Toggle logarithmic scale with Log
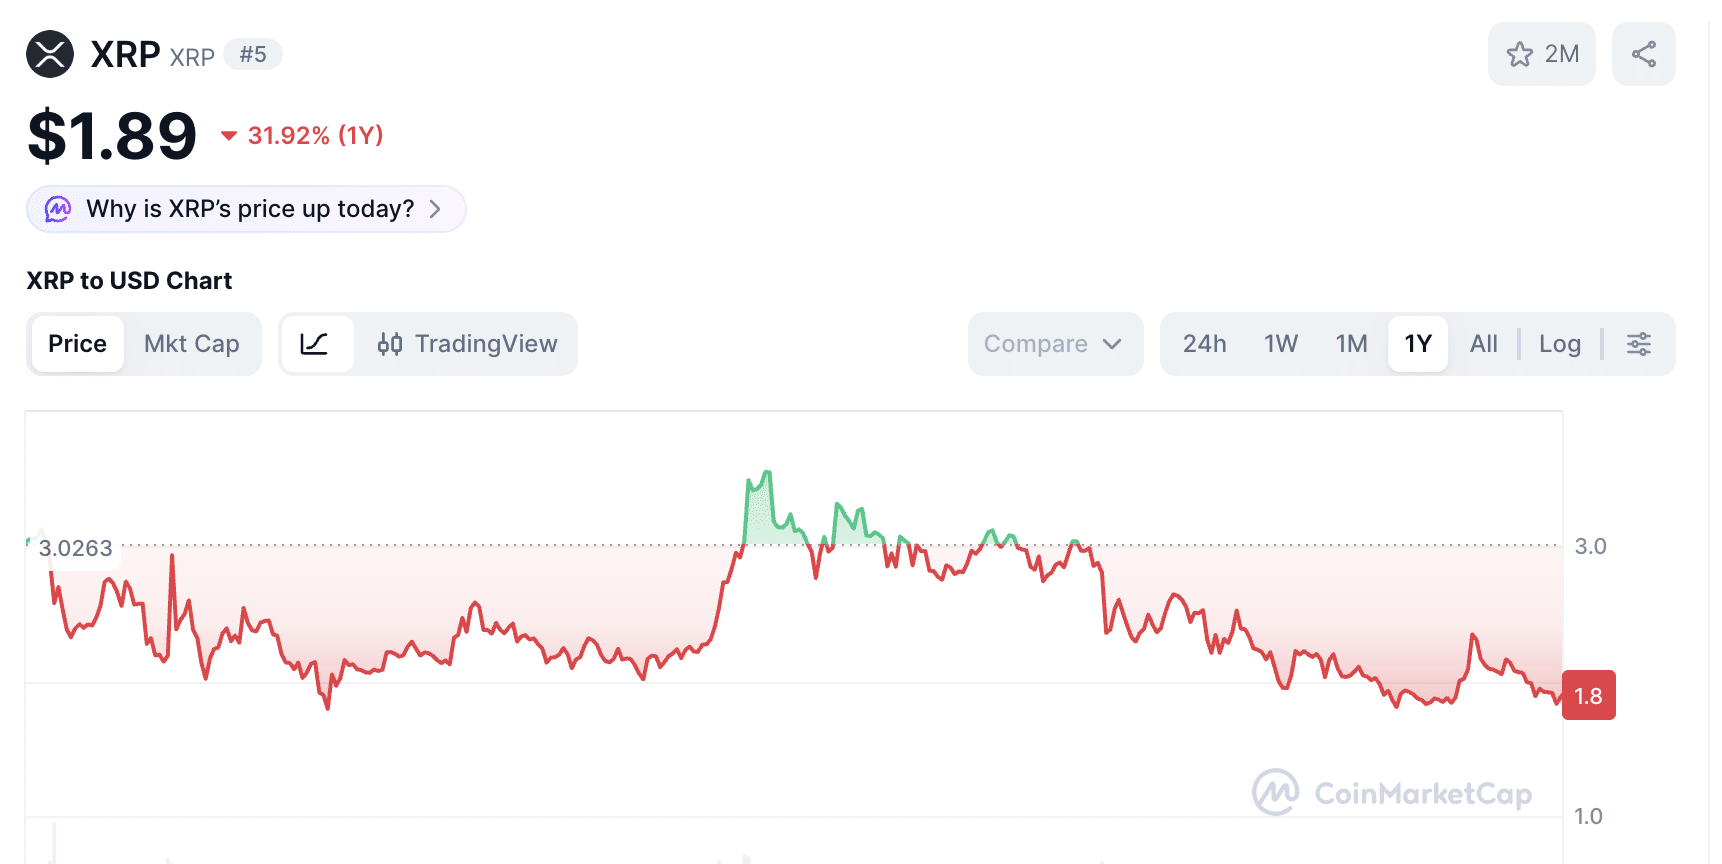 pyautogui.click(x=1559, y=343)
